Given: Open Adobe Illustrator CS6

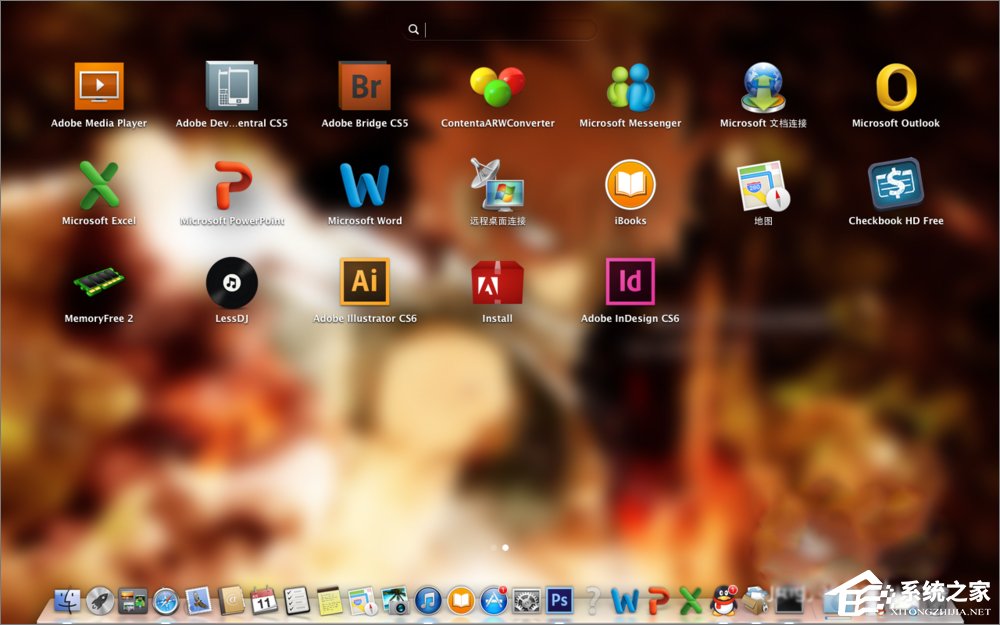Looking at the screenshot, I should point(364,281).
